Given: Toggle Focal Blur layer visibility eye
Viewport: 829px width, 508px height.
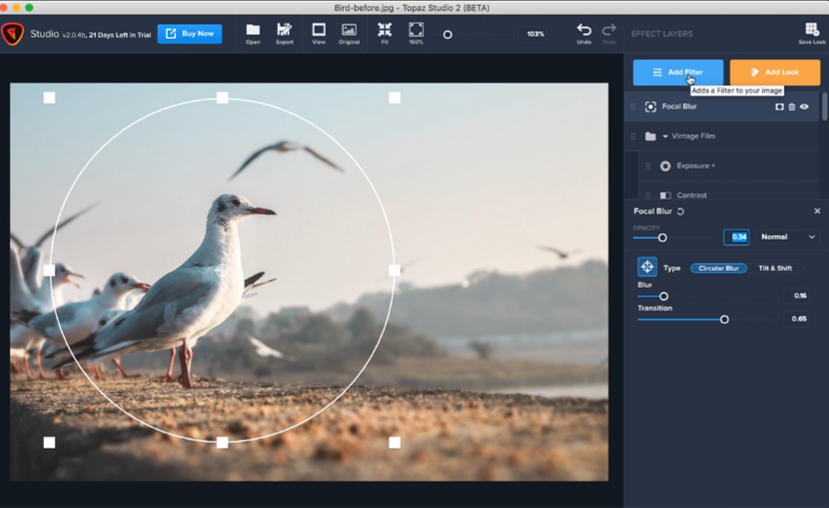Looking at the screenshot, I should pos(804,107).
